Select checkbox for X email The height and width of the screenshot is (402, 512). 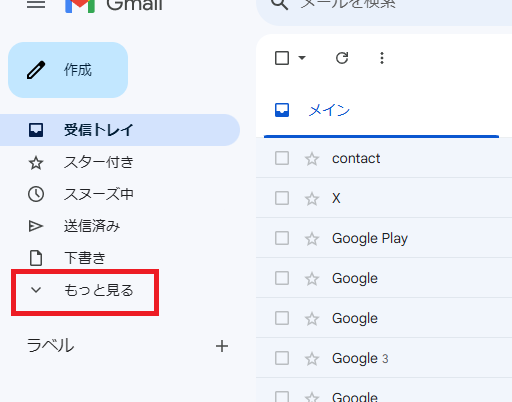[x=282, y=198]
